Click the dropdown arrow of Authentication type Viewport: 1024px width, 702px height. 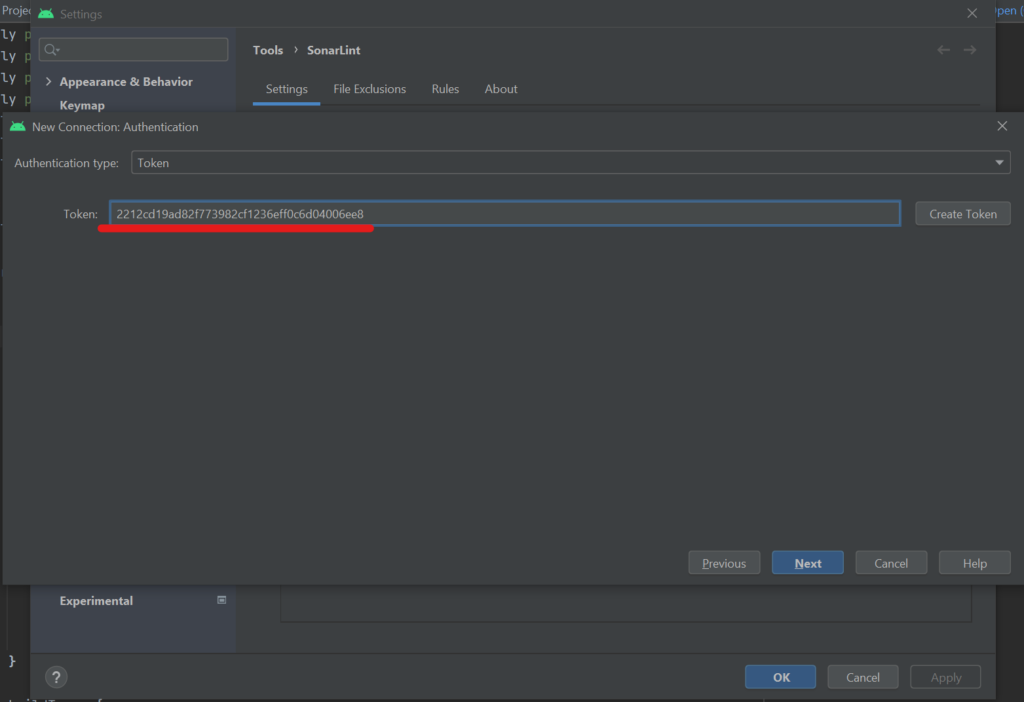click(999, 163)
